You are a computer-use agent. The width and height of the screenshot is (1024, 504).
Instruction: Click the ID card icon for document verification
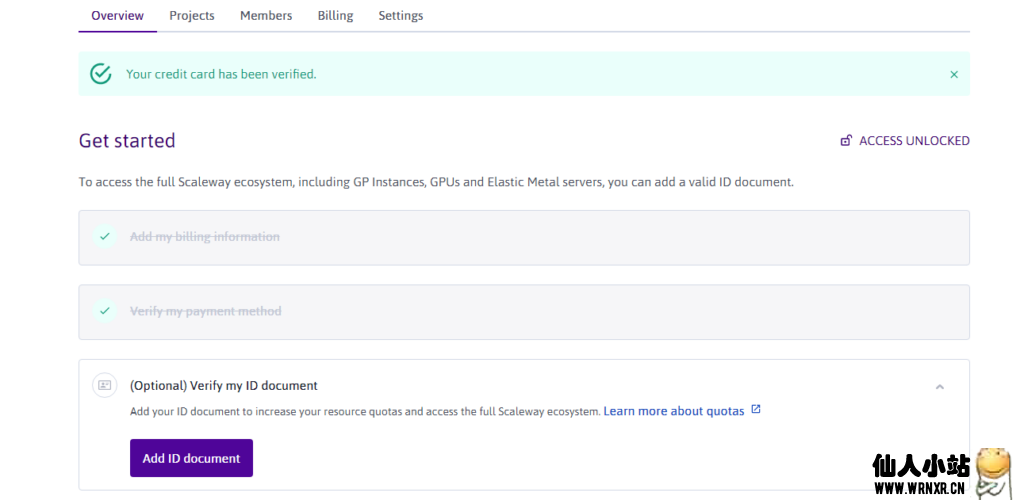point(105,385)
